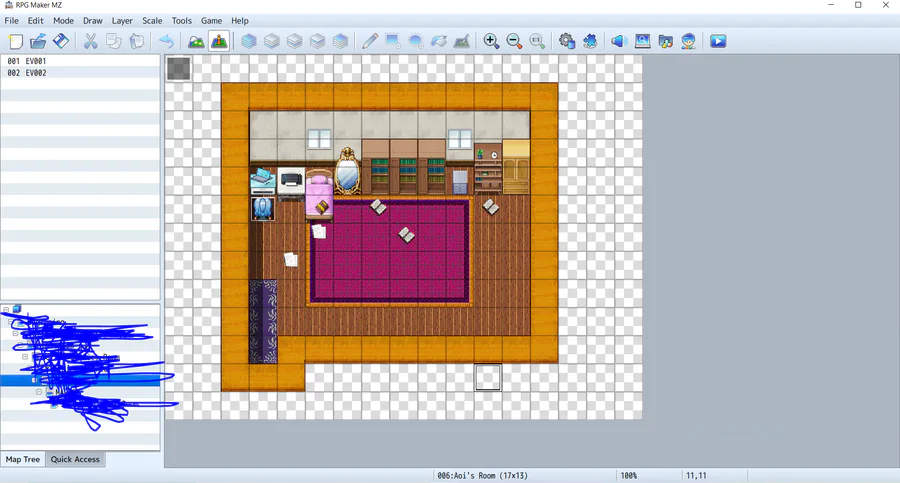The height and width of the screenshot is (483, 900).
Task: Choose the Rectangle drawing tool
Action: (x=393, y=41)
